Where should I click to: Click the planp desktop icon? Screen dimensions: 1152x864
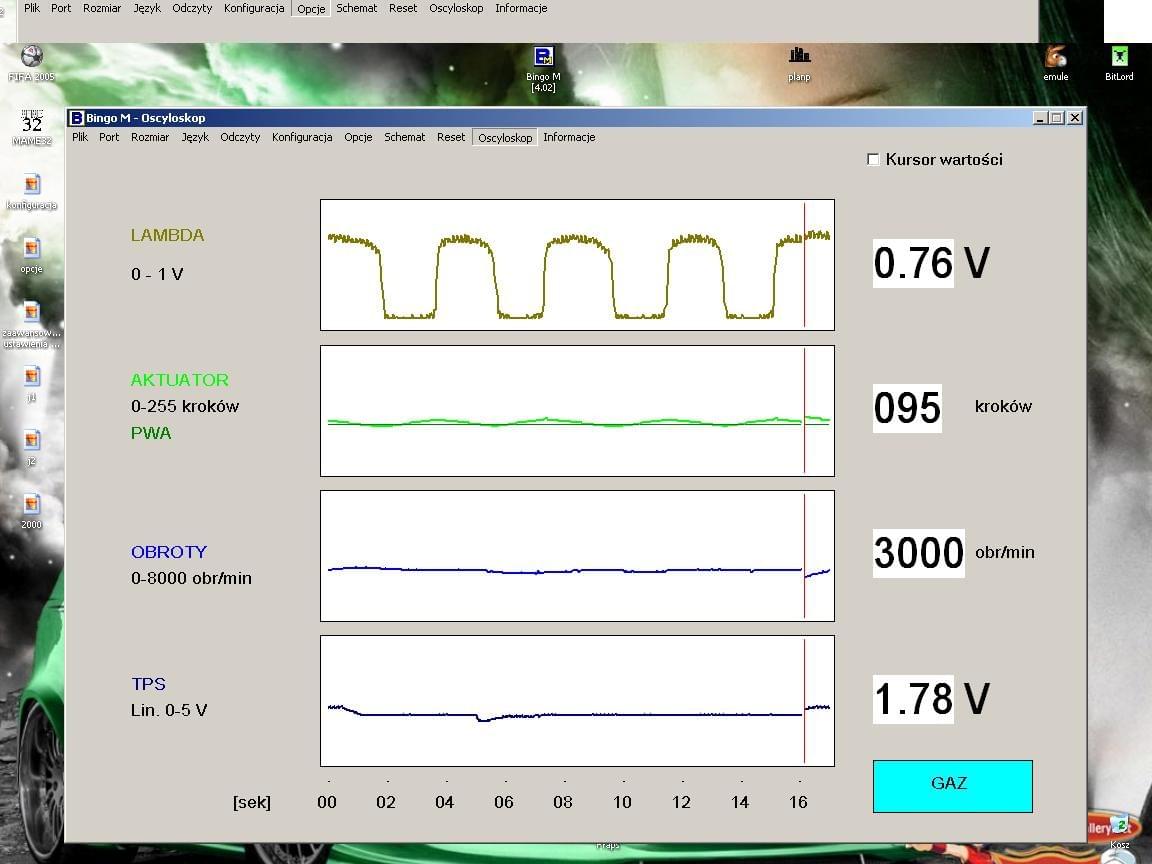[799, 57]
